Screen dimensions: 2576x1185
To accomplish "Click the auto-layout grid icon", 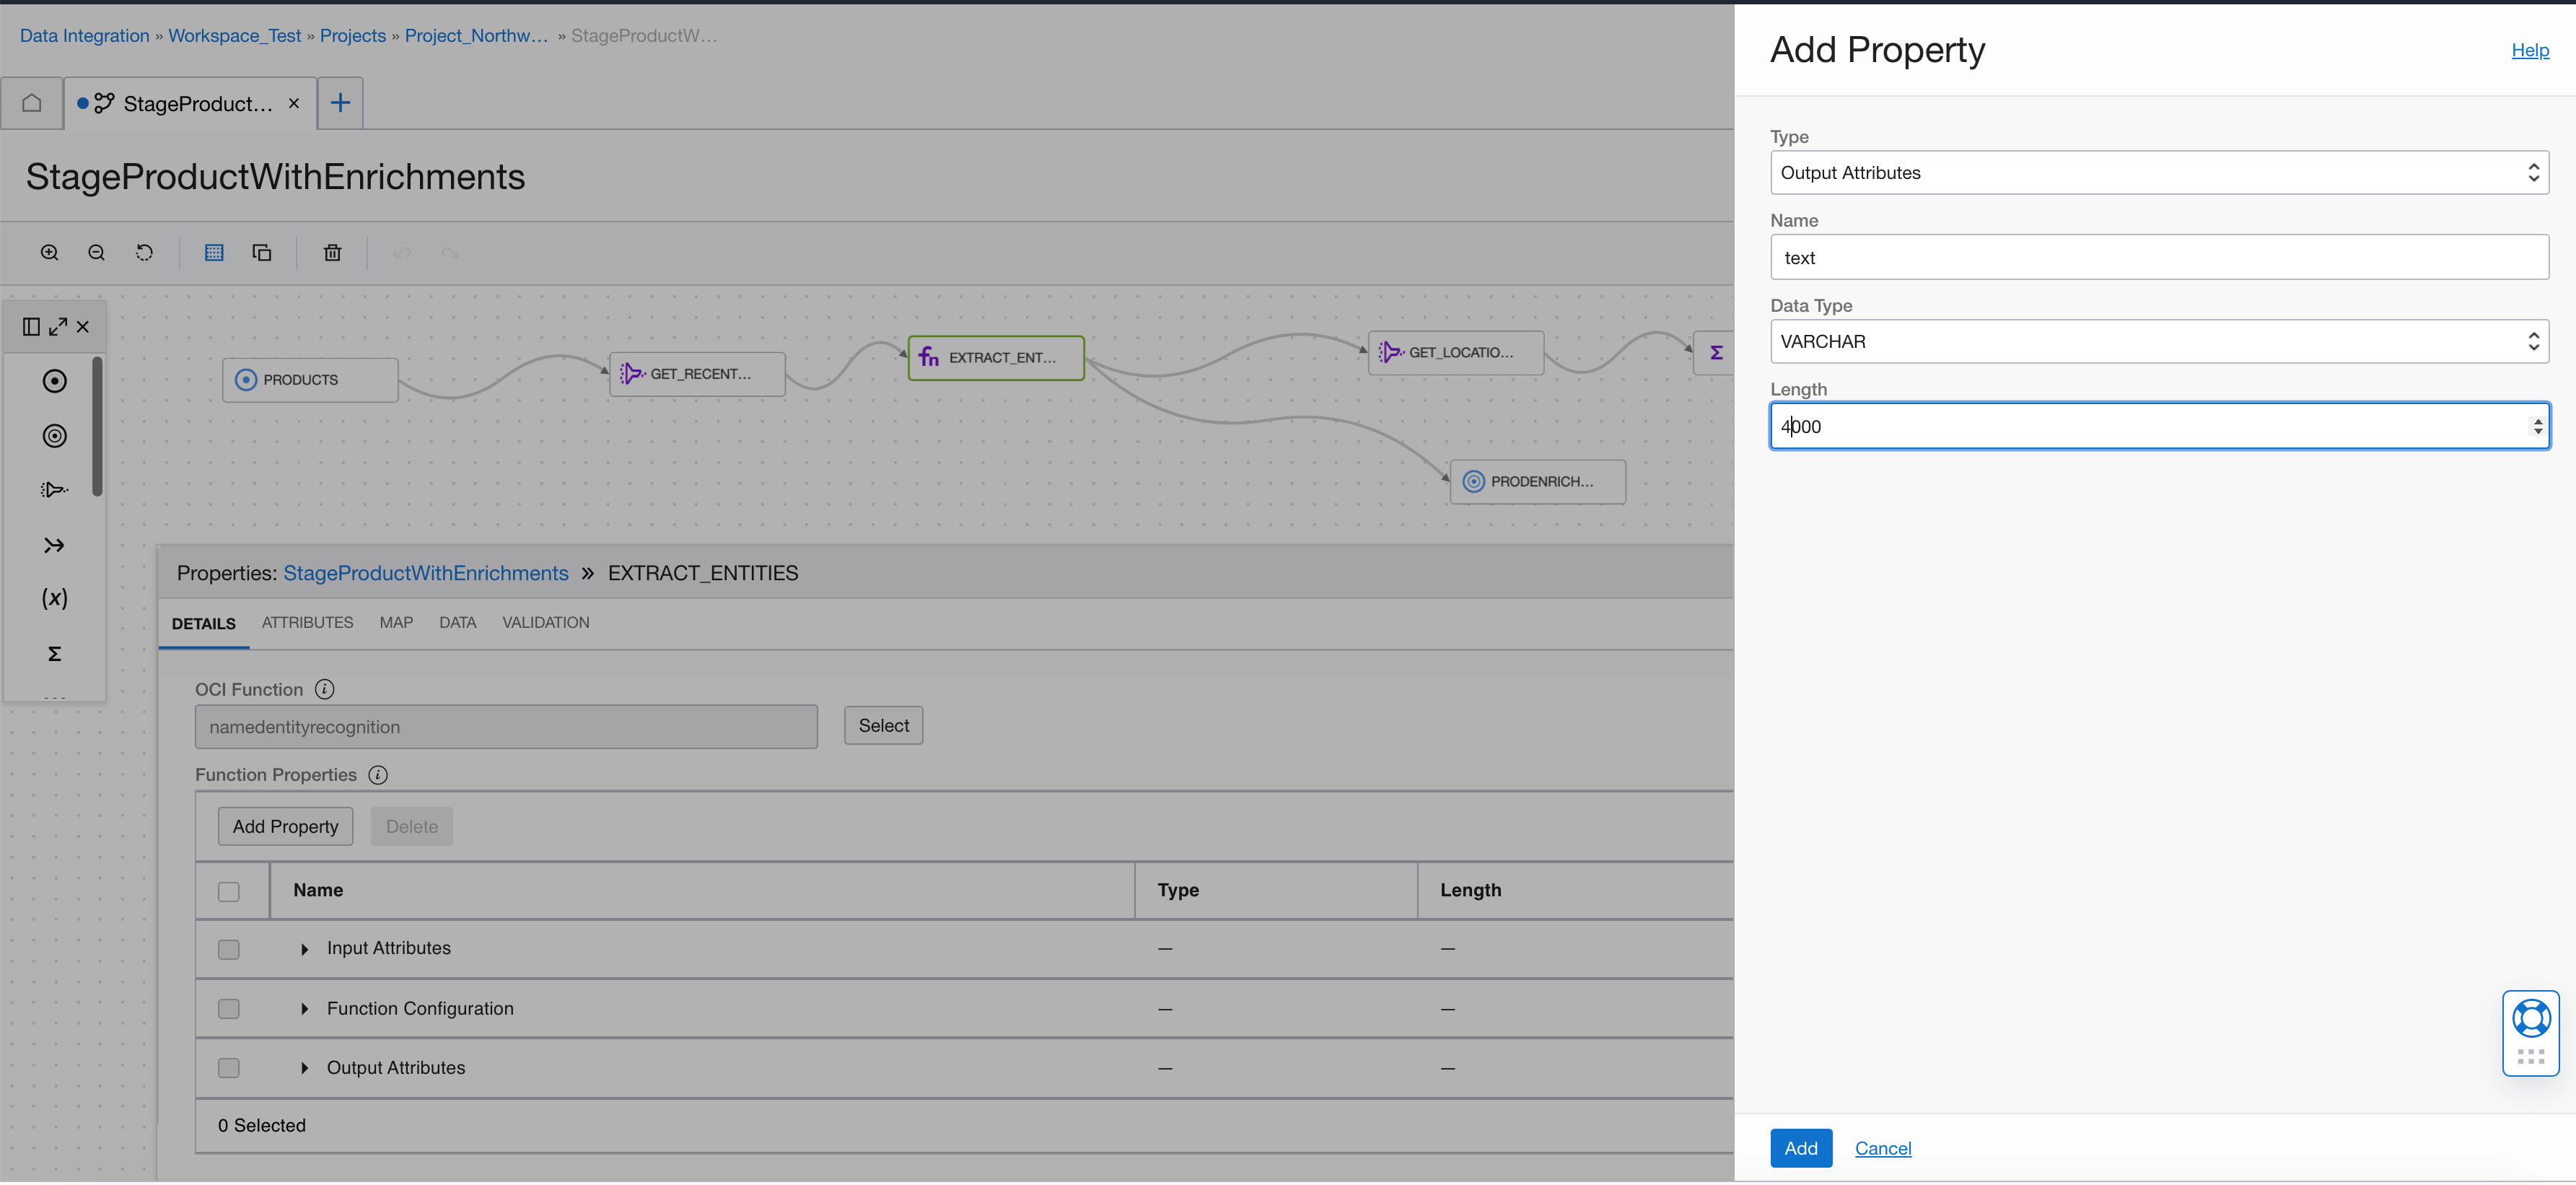I will [214, 253].
